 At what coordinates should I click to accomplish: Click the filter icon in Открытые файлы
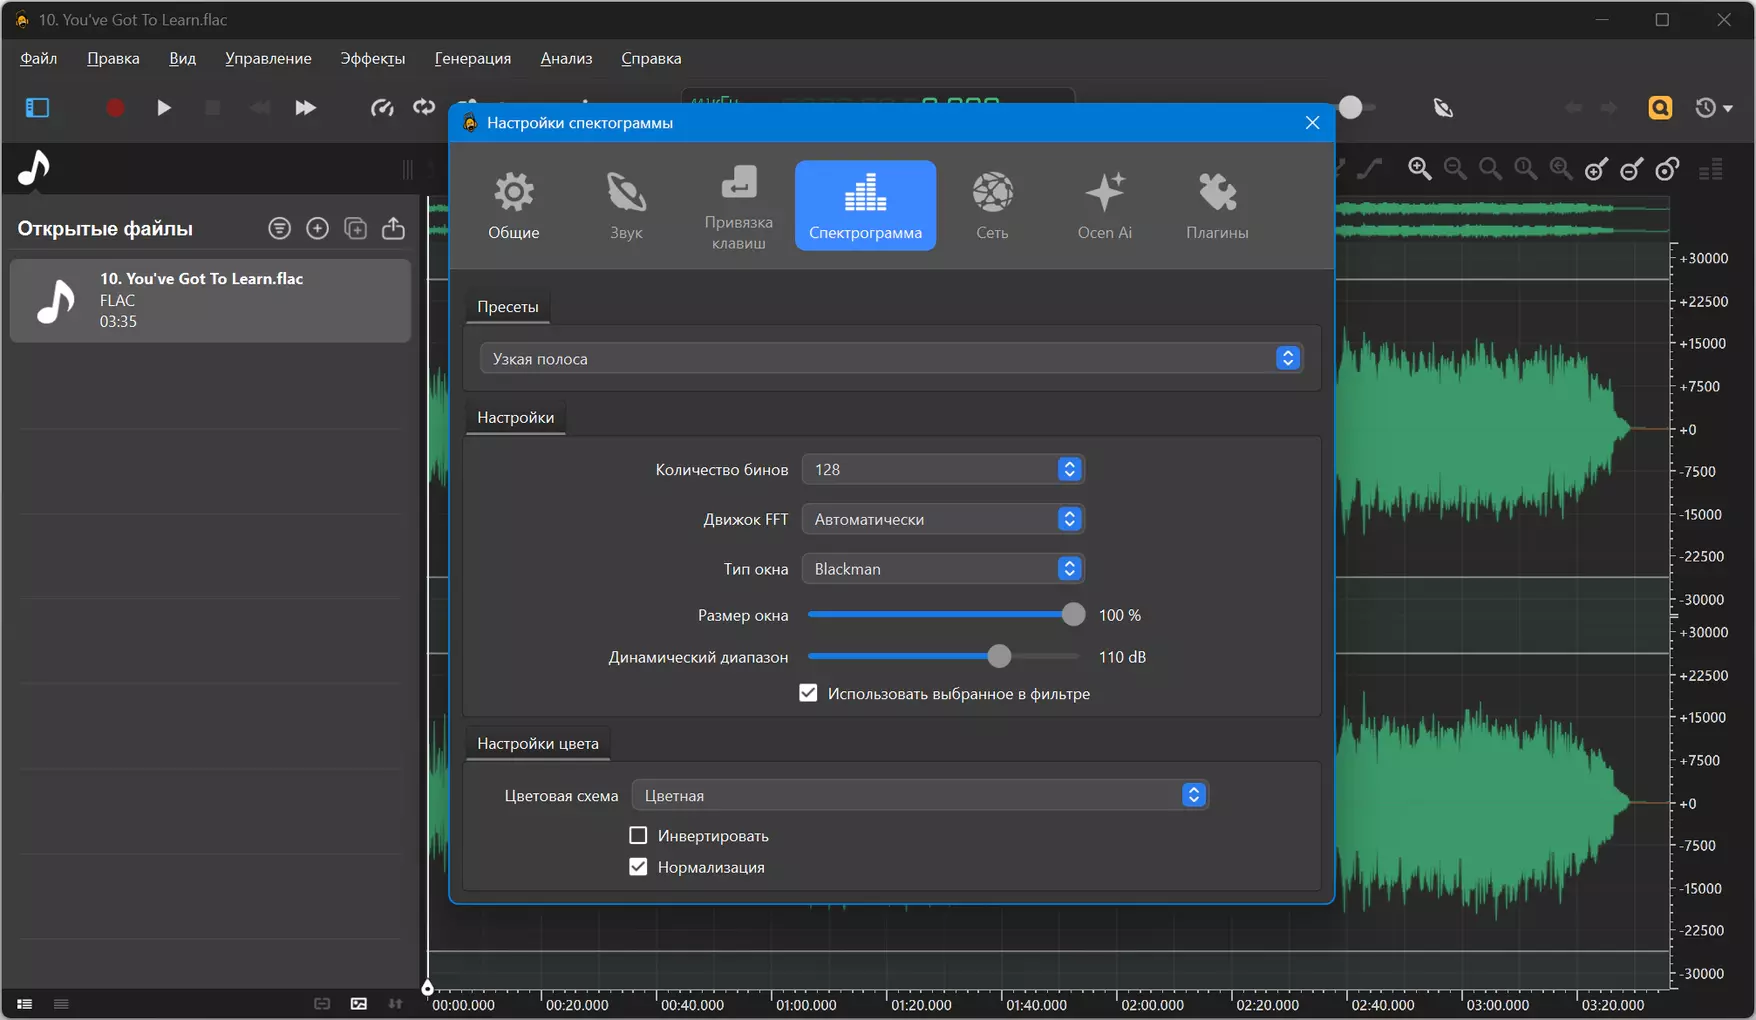tap(280, 228)
